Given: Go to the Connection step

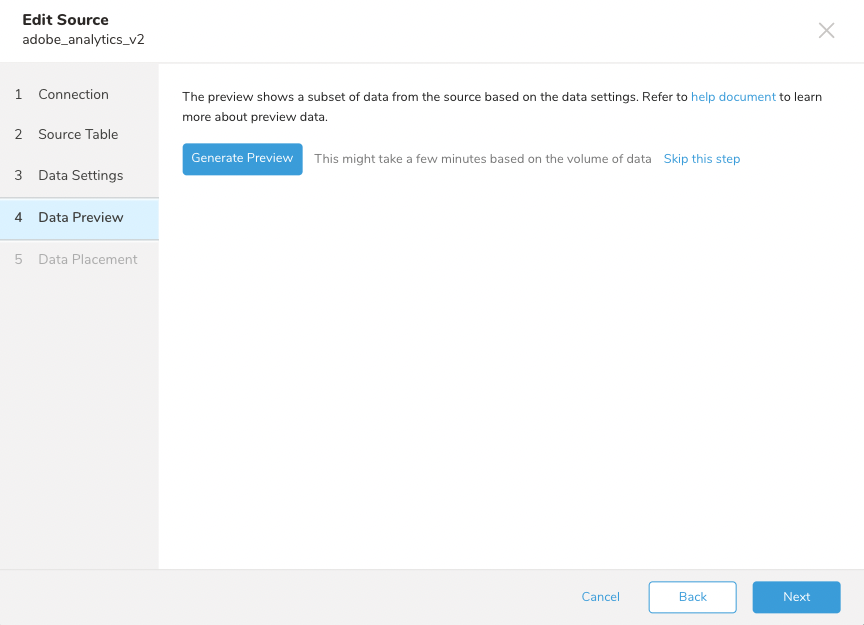Looking at the screenshot, I should (x=73, y=94).
